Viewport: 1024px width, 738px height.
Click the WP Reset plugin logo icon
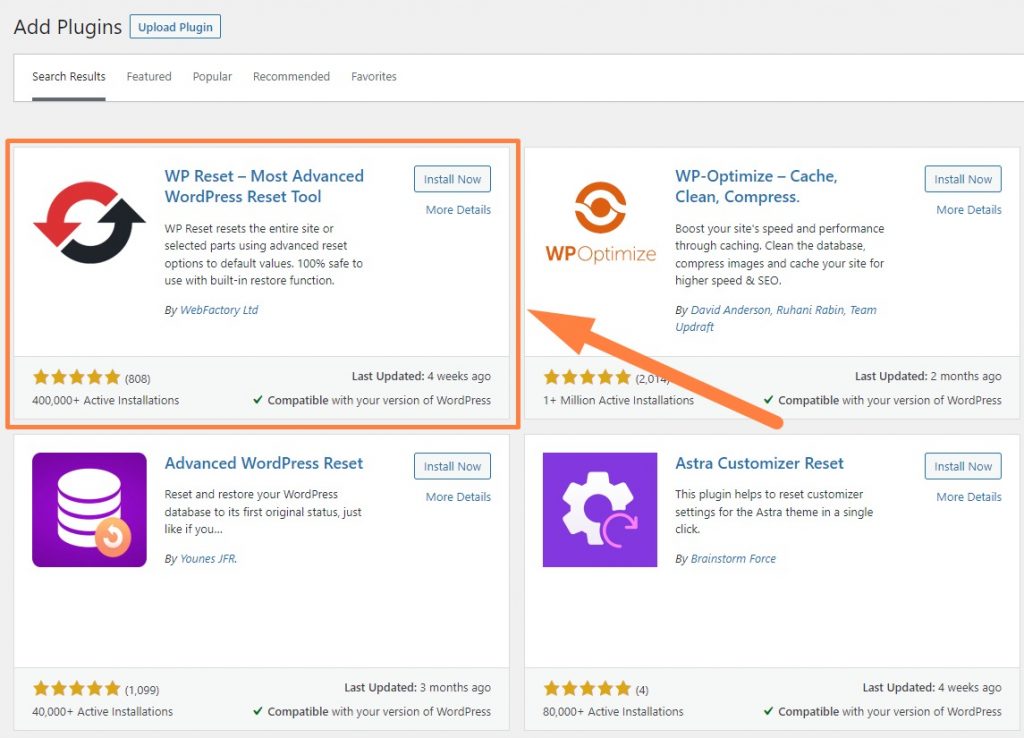(x=89, y=223)
